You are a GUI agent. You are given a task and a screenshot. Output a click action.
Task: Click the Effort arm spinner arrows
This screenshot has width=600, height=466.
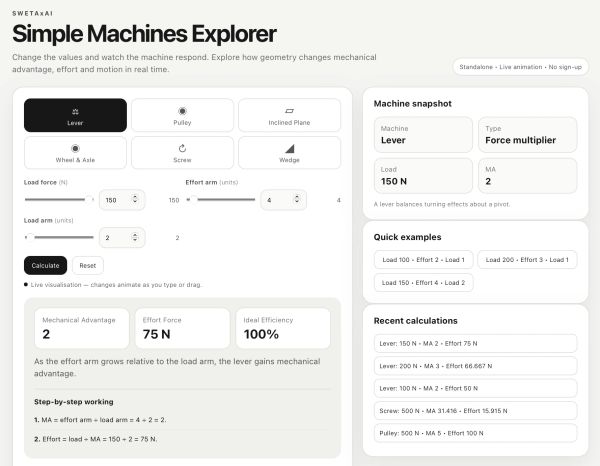[x=297, y=199]
